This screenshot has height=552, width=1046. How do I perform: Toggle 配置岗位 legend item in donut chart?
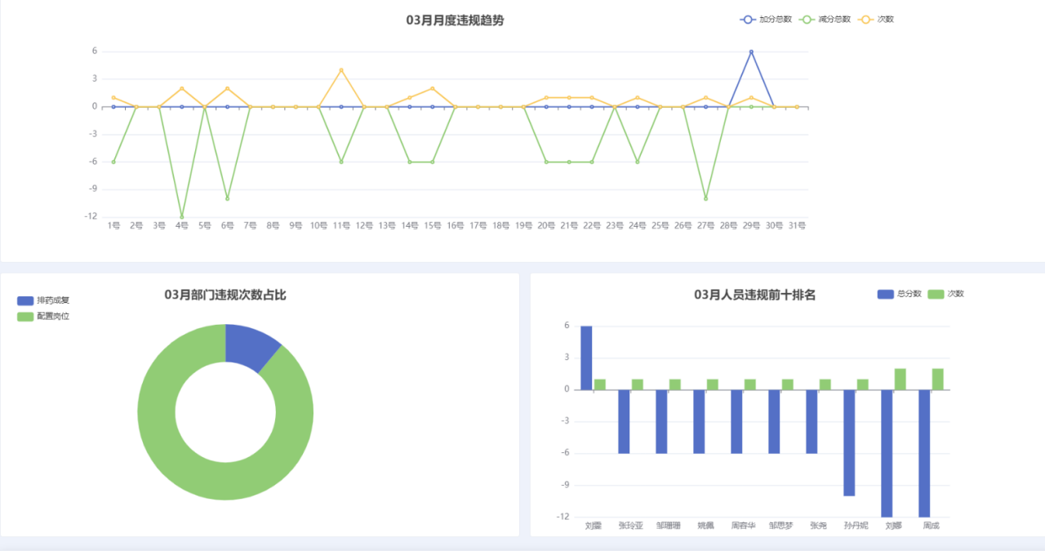43,317
